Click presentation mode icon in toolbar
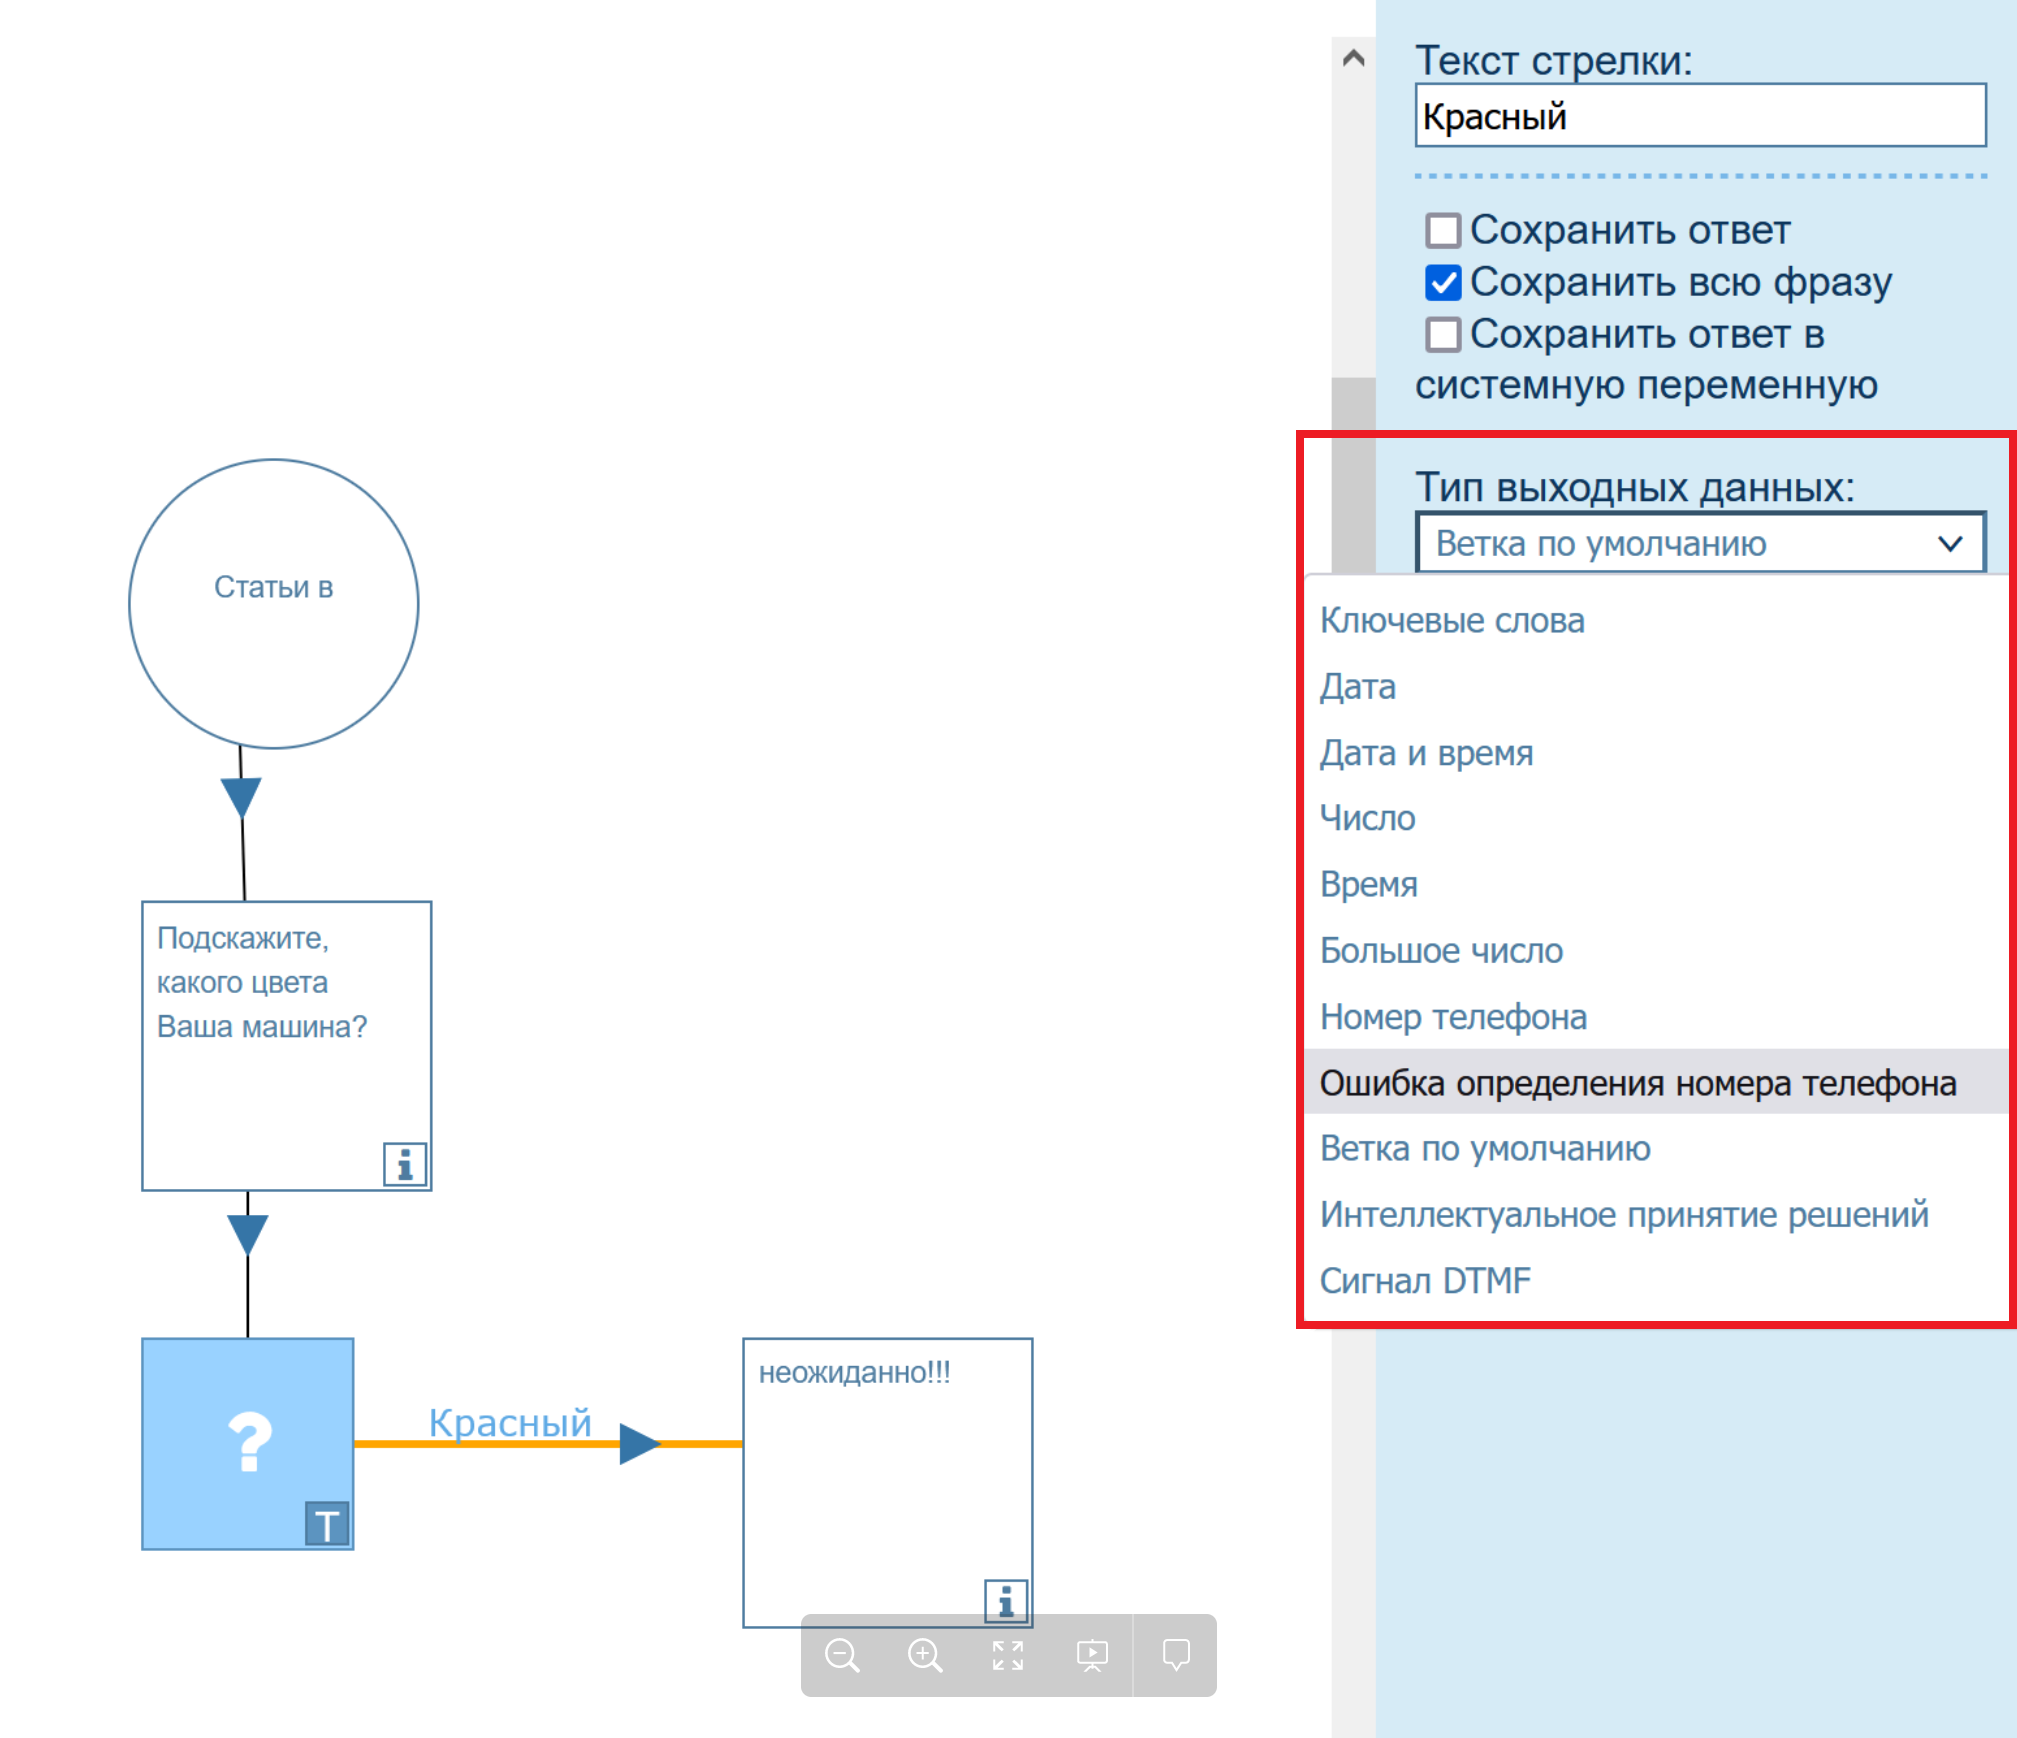The height and width of the screenshot is (1738, 2017). (1091, 1655)
